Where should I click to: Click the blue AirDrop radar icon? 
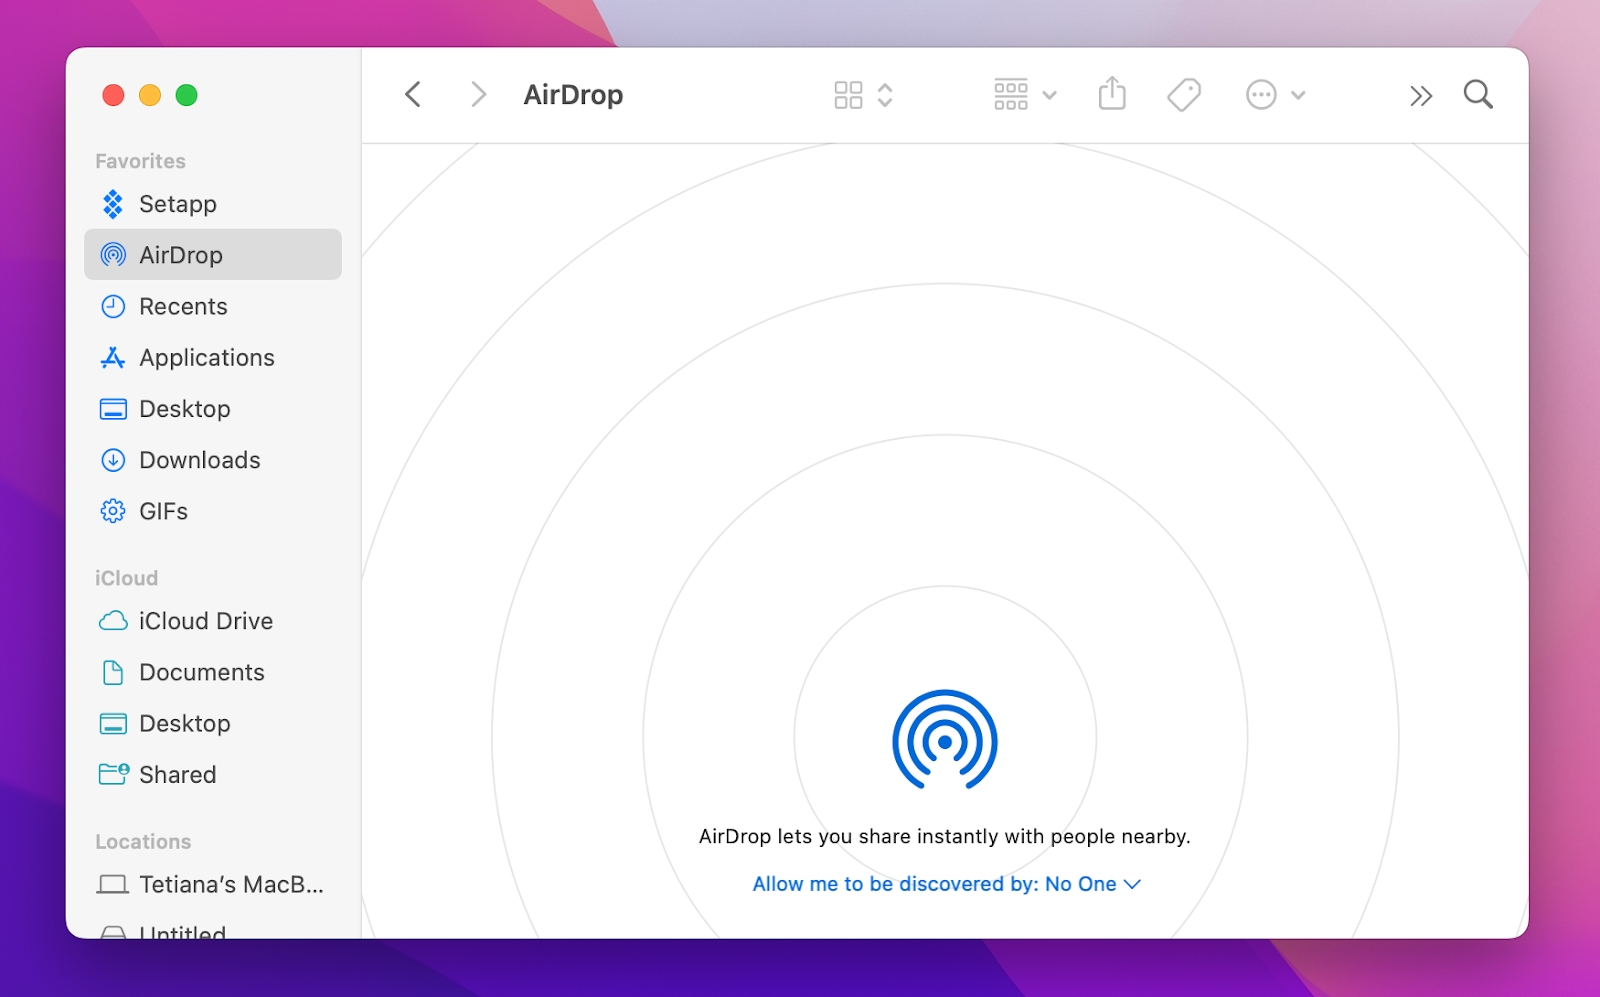pos(945,740)
